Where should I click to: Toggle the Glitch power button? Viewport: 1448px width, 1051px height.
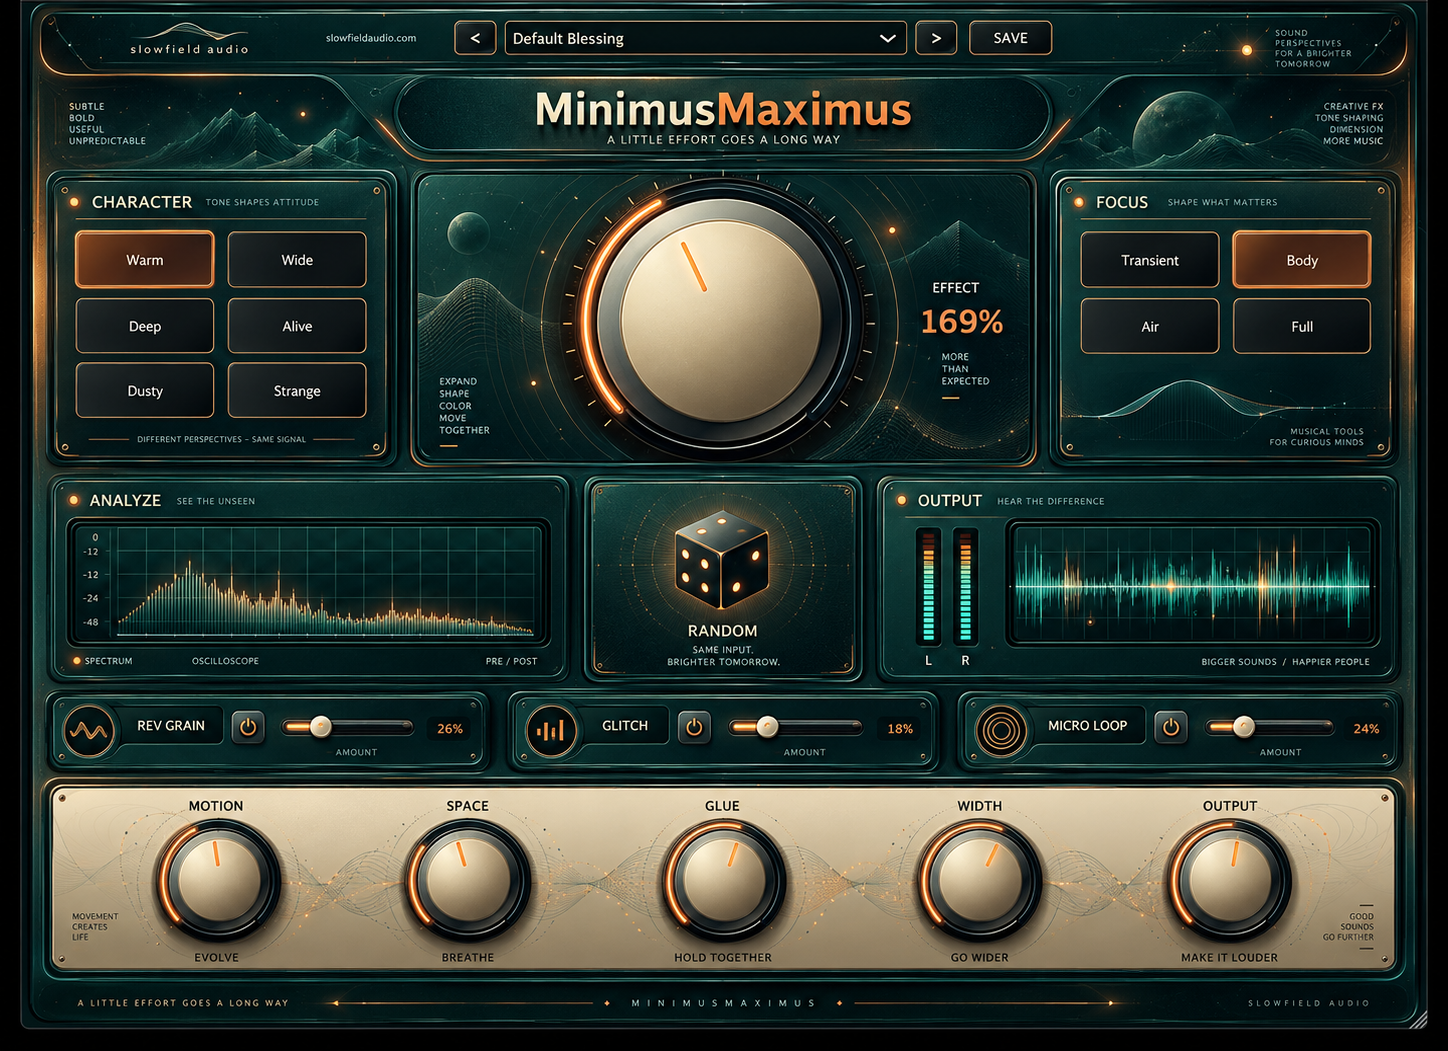(694, 727)
